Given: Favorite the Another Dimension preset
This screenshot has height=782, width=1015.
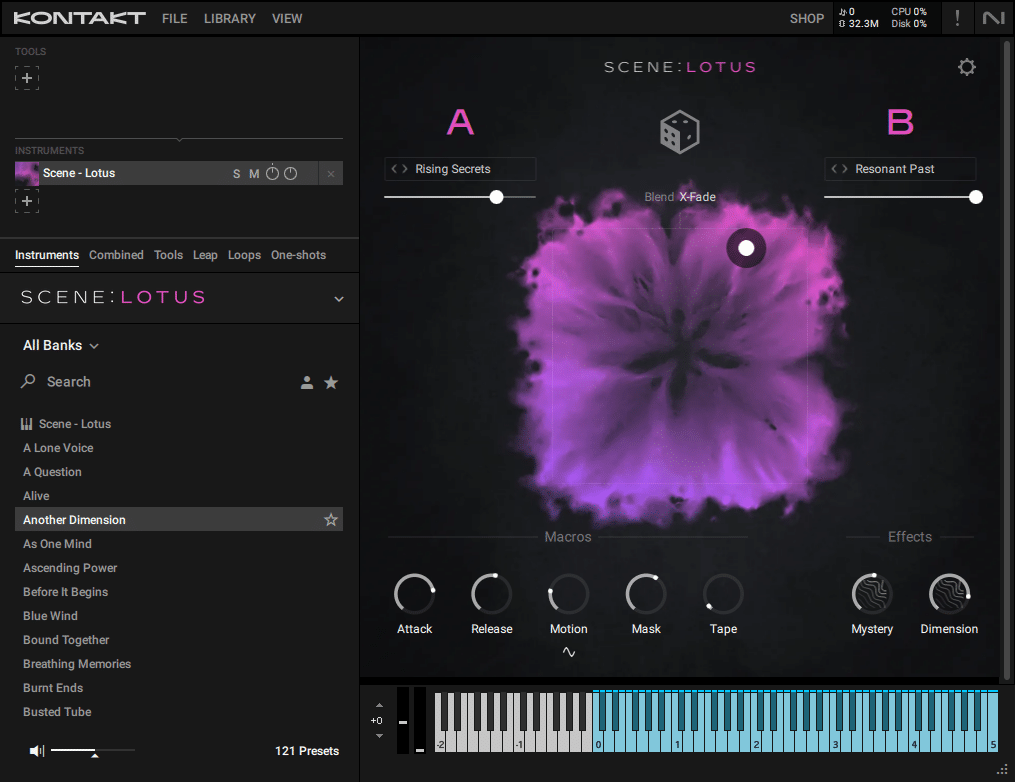Looking at the screenshot, I should [331, 520].
